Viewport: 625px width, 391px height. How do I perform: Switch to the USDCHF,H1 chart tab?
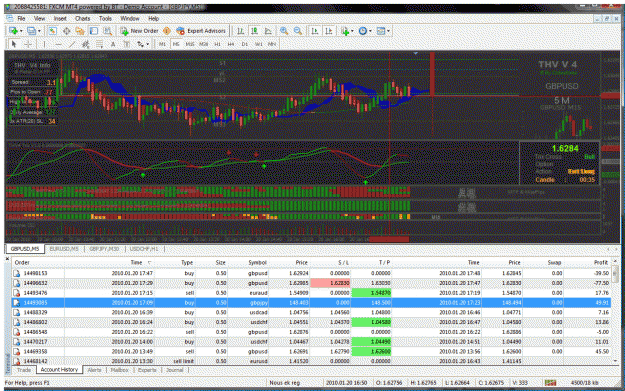[144, 249]
